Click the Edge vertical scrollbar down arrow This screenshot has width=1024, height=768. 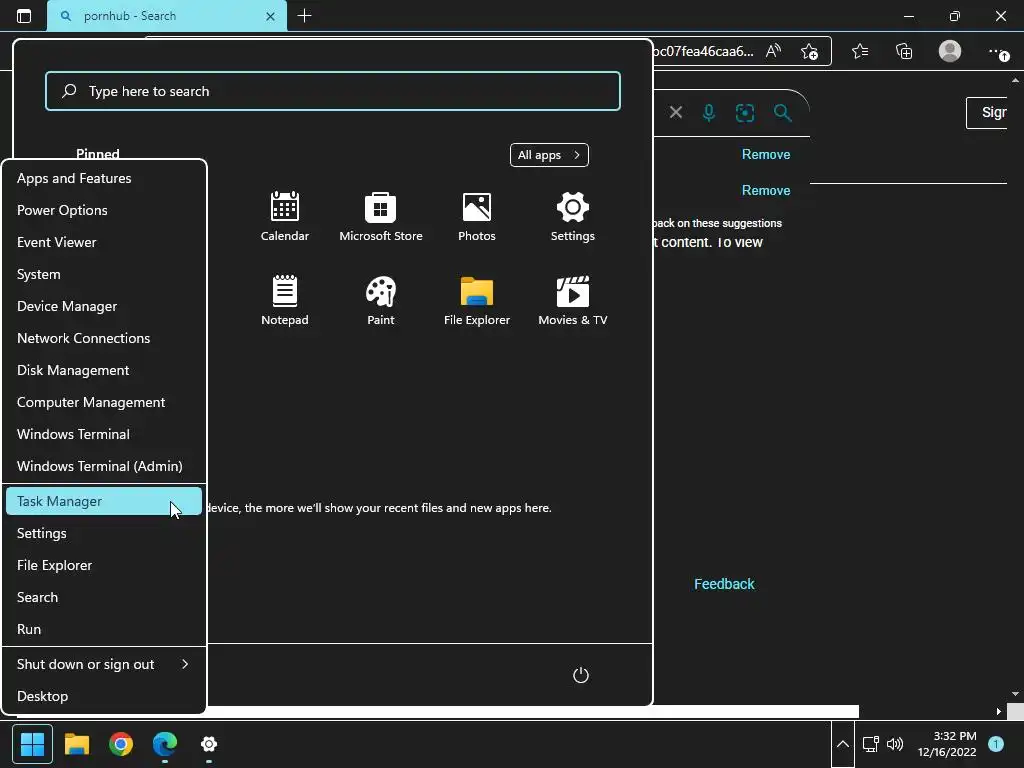tap(1015, 694)
